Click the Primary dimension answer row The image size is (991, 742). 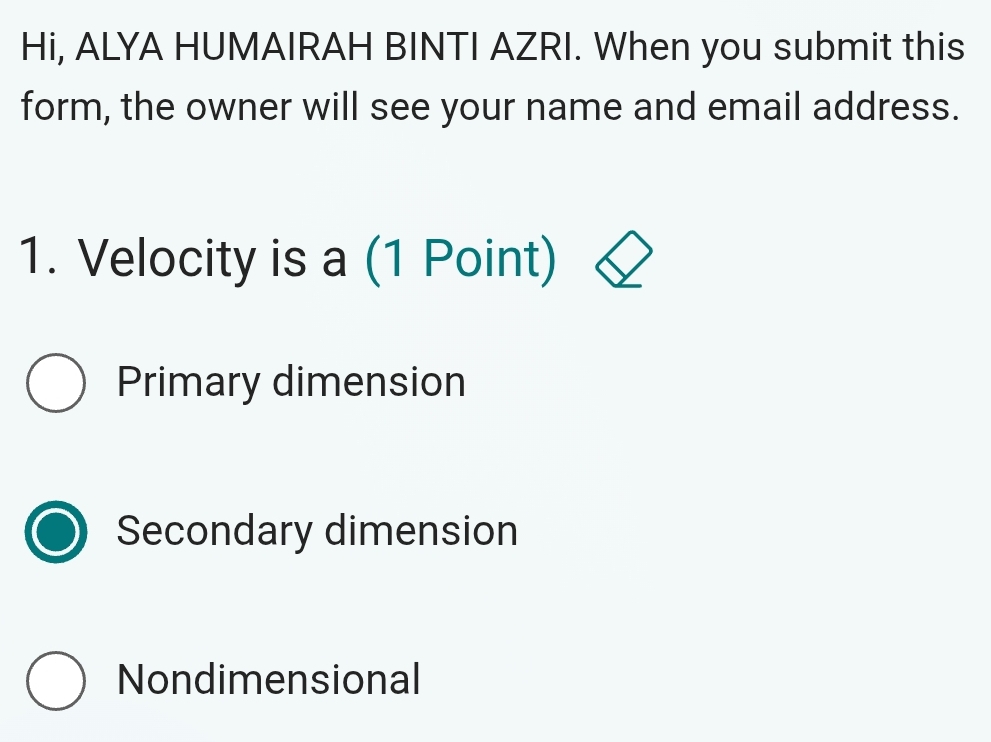pyautogui.click(x=250, y=381)
